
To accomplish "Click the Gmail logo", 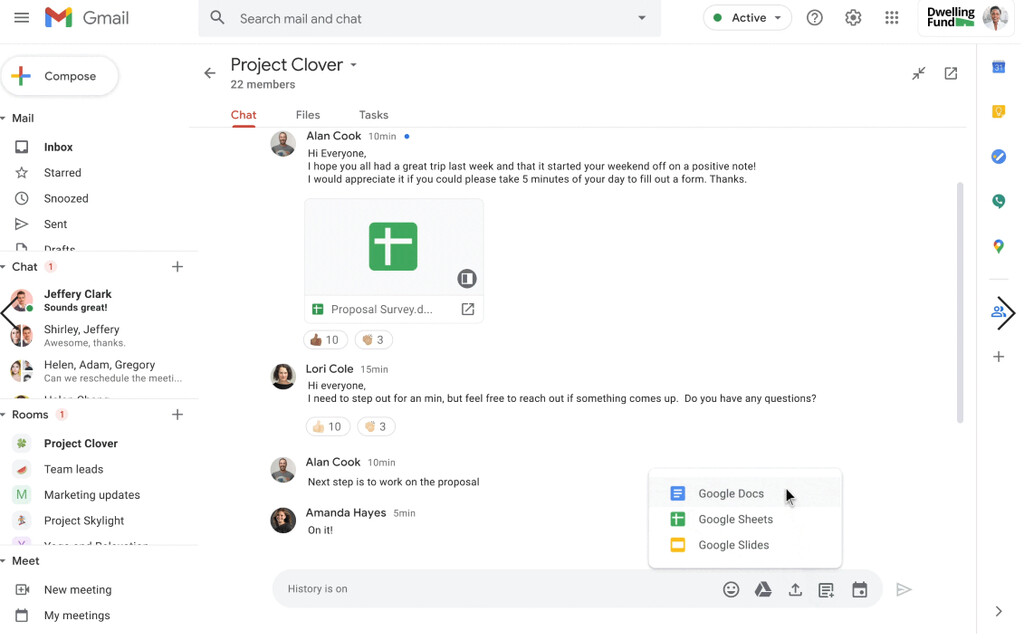I will [87, 18].
